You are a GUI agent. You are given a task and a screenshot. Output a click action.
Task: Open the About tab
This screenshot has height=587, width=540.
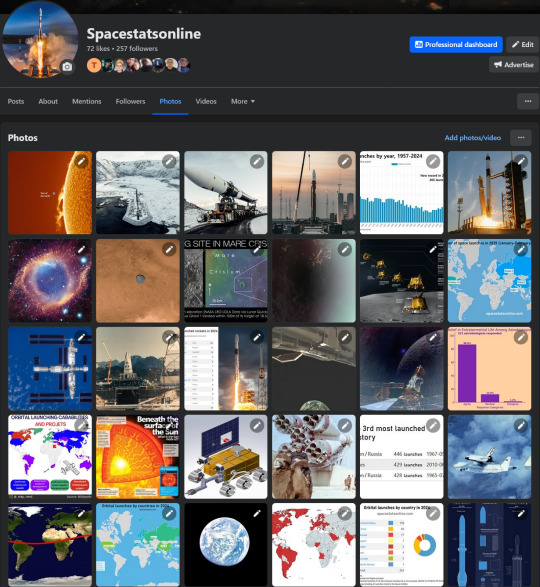tap(48, 101)
